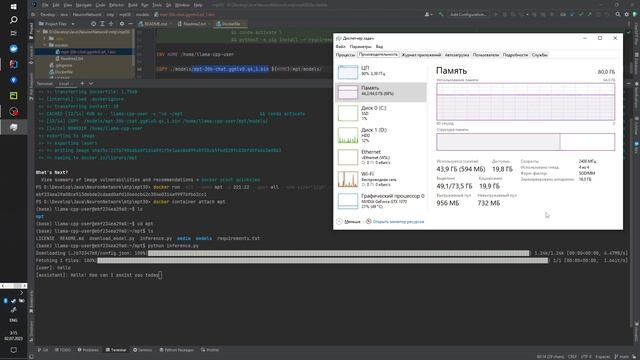This screenshot has height=360, width=640.
Task: Click the terminal prompt after assistant reply
Action: click(160, 275)
